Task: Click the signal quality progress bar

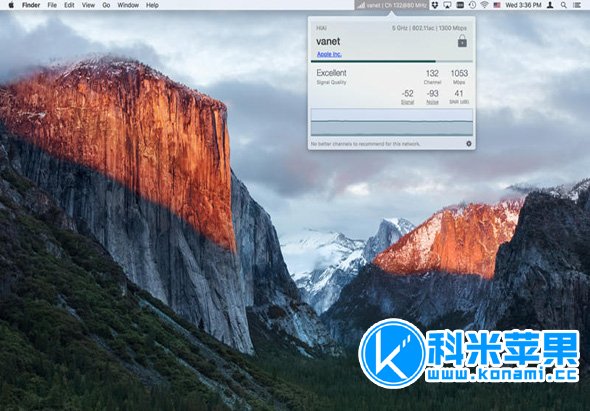Action: click(x=392, y=61)
